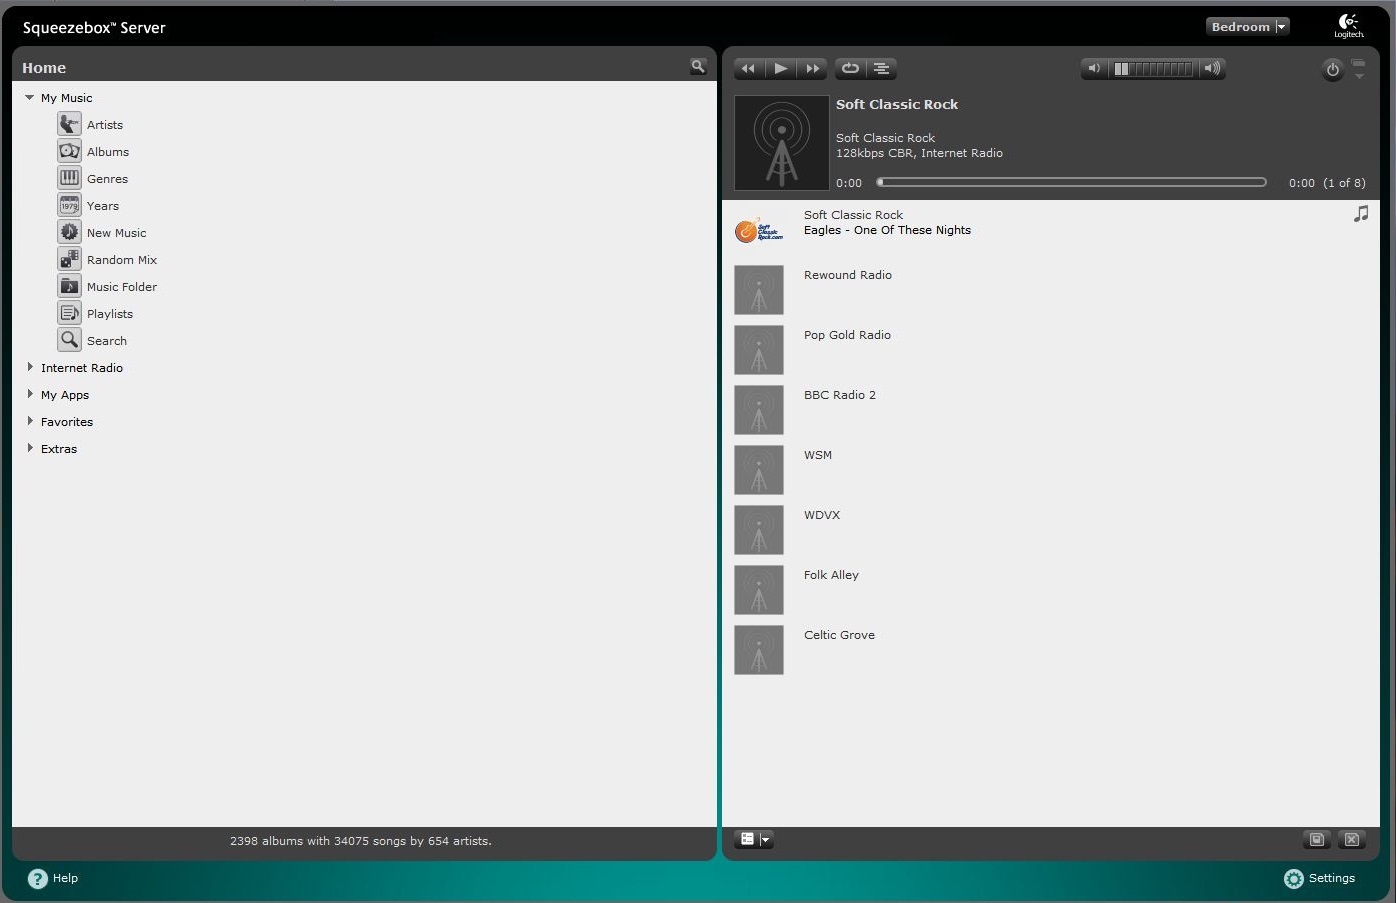Collapse the My Music tree
Image resolution: width=1396 pixels, height=903 pixels.
tap(30, 98)
